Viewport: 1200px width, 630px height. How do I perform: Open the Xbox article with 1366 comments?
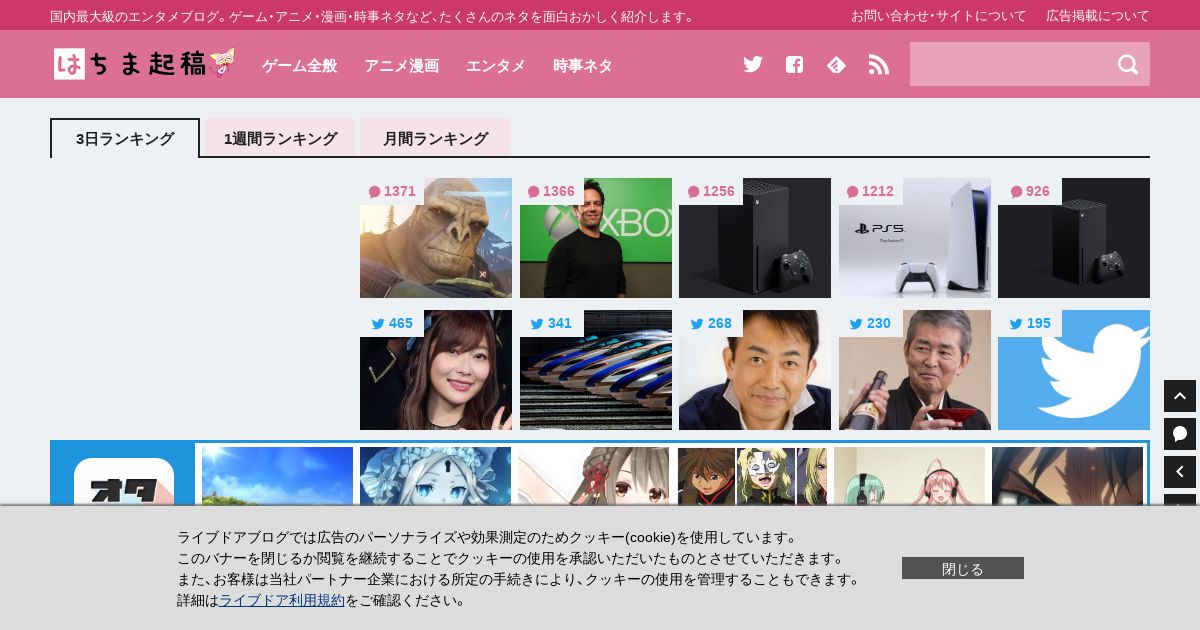(596, 238)
